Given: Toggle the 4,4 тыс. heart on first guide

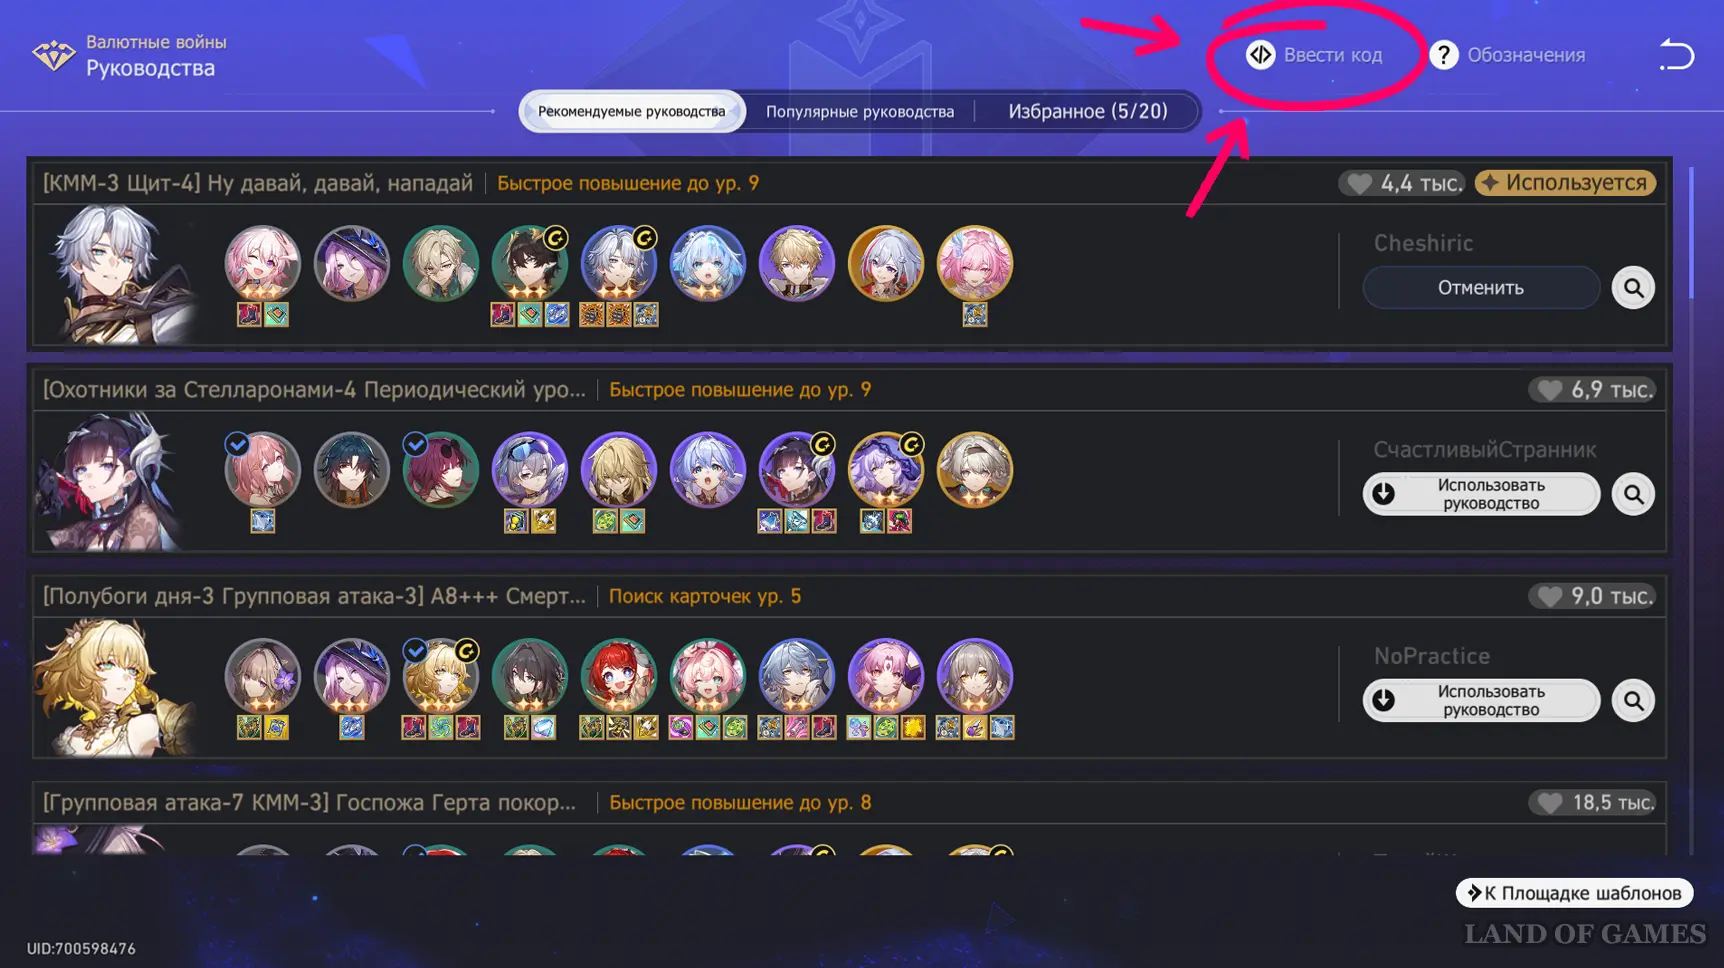Looking at the screenshot, I should (1401, 183).
